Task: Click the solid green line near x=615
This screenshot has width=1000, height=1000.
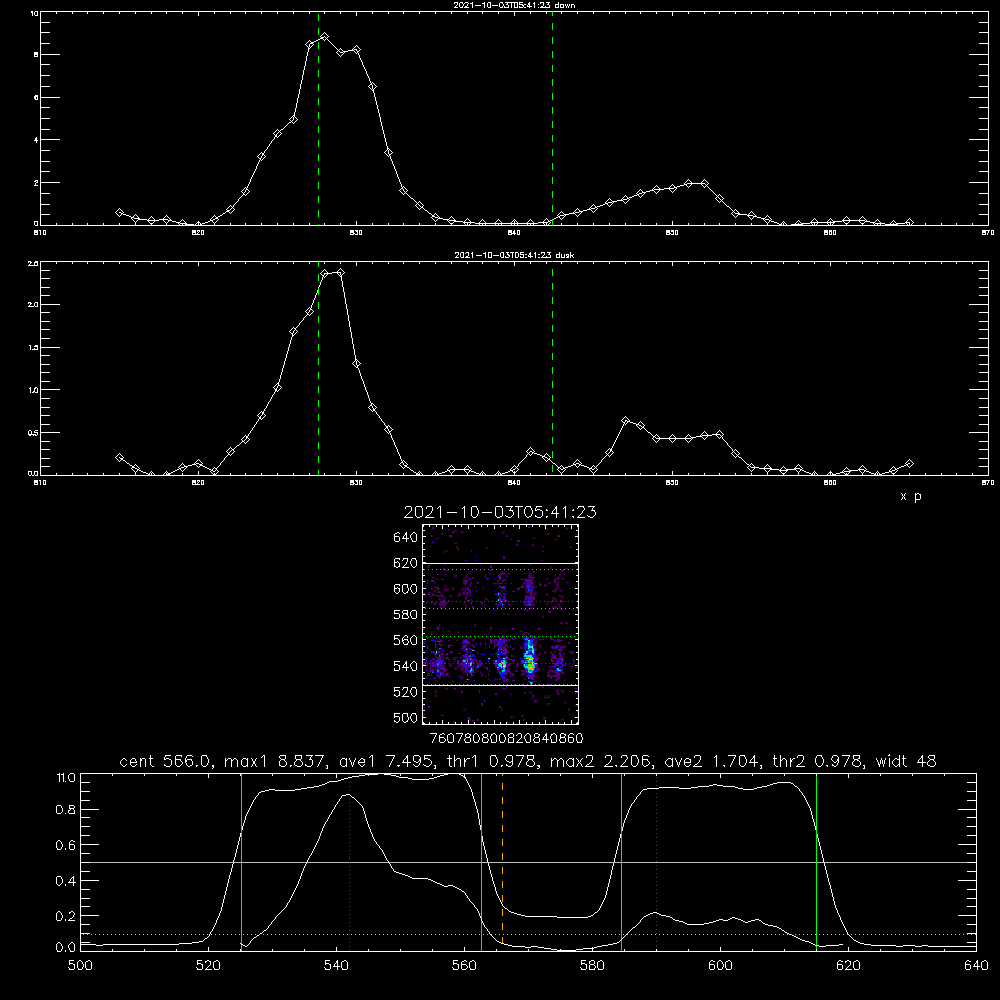Action: pos(816,861)
